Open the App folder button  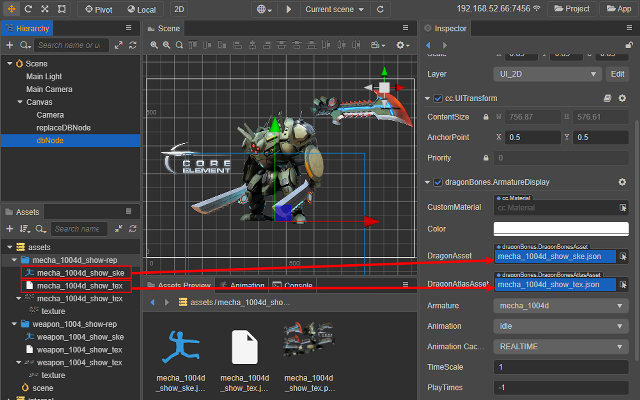[618, 9]
